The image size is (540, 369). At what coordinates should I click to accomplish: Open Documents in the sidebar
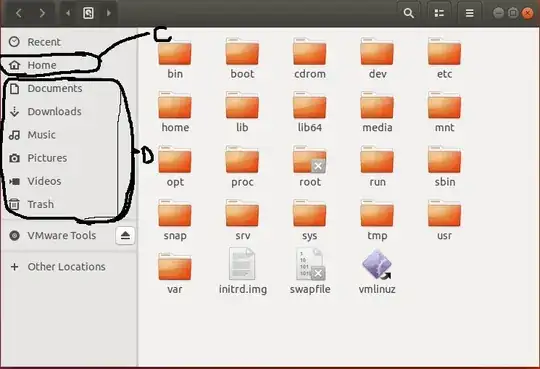(69, 88)
